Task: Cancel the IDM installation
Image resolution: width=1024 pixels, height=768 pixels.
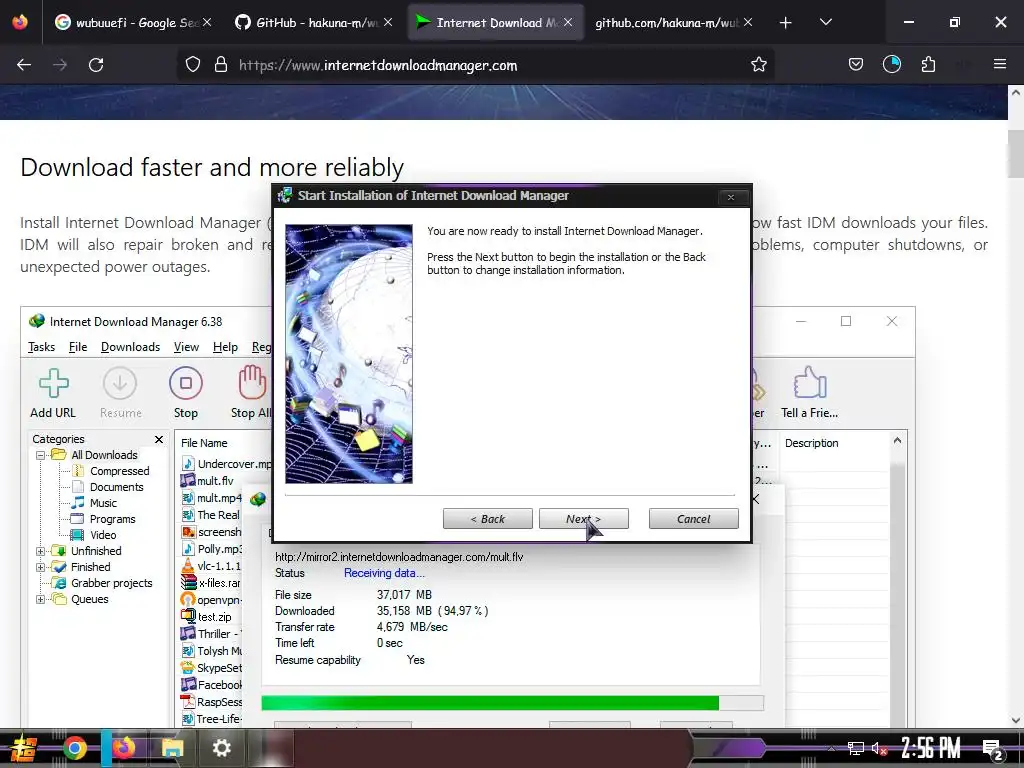Action: 694,519
